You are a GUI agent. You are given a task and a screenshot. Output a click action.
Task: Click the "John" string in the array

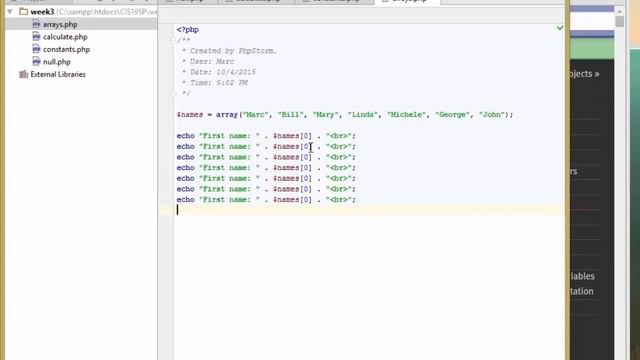tap(492, 115)
